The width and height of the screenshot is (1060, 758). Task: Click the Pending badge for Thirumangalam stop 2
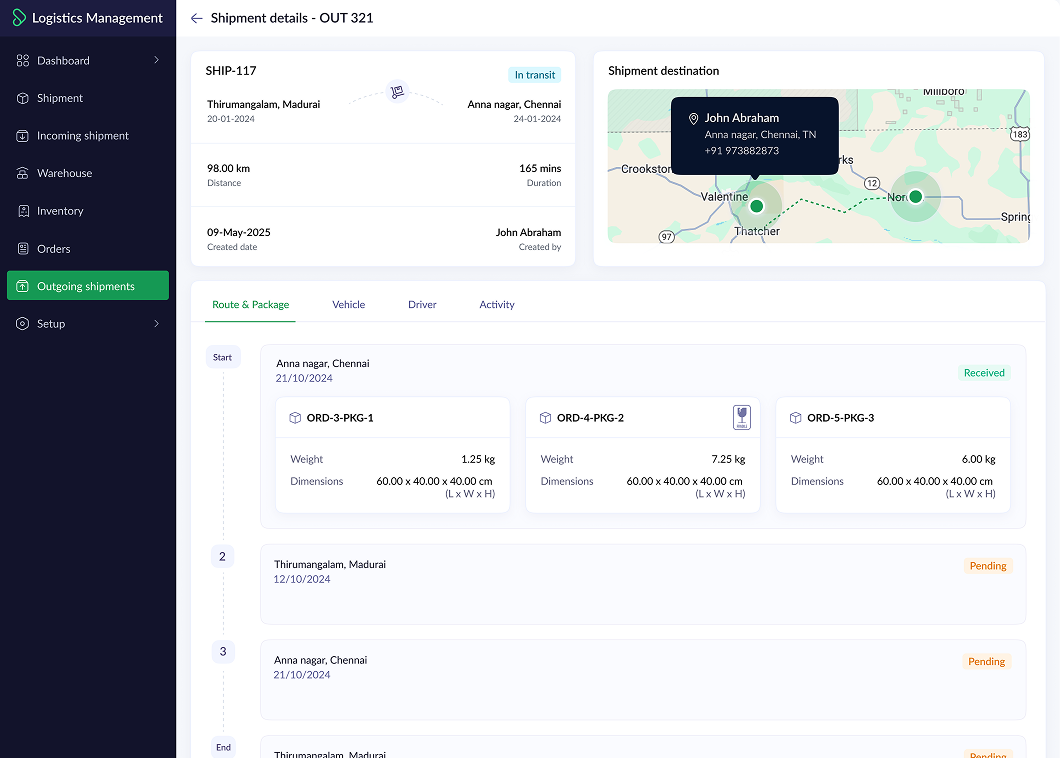(988, 566)
